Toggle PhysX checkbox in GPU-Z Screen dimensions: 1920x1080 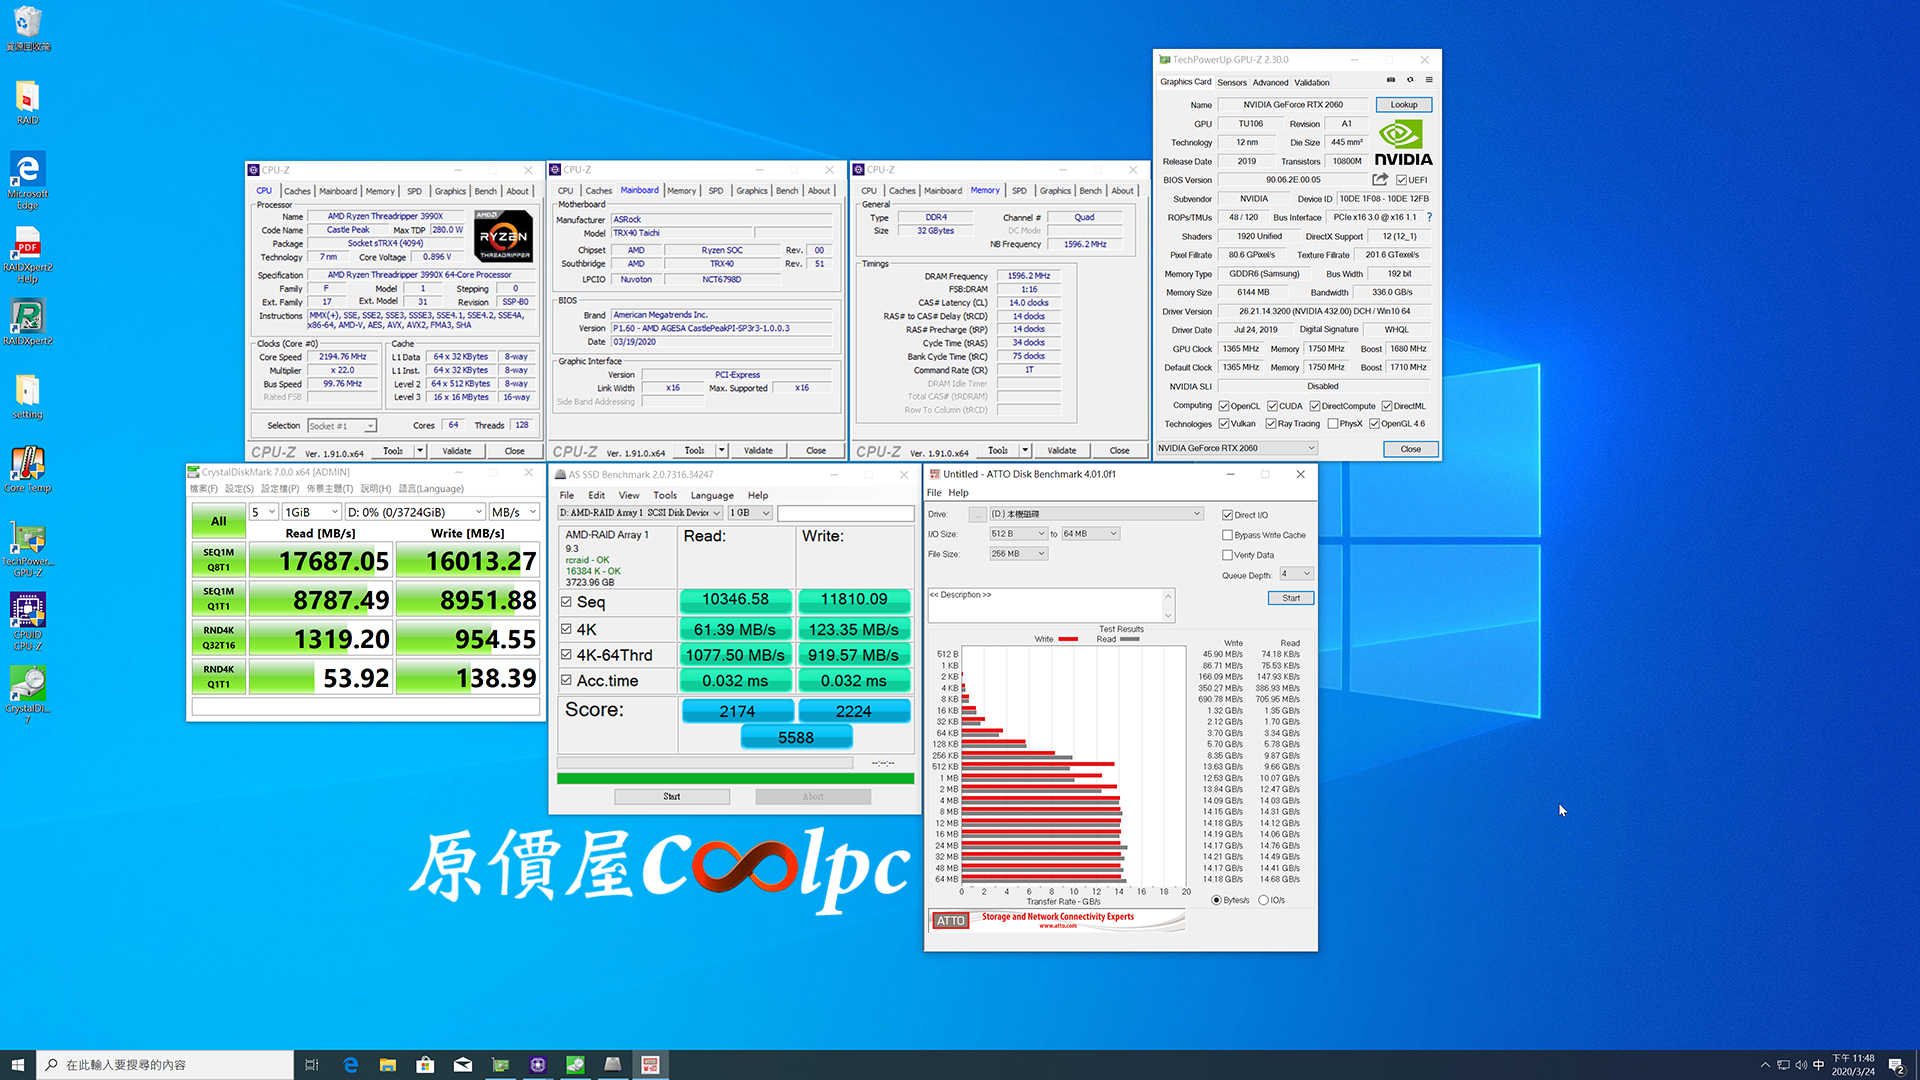coord(1333,424)
